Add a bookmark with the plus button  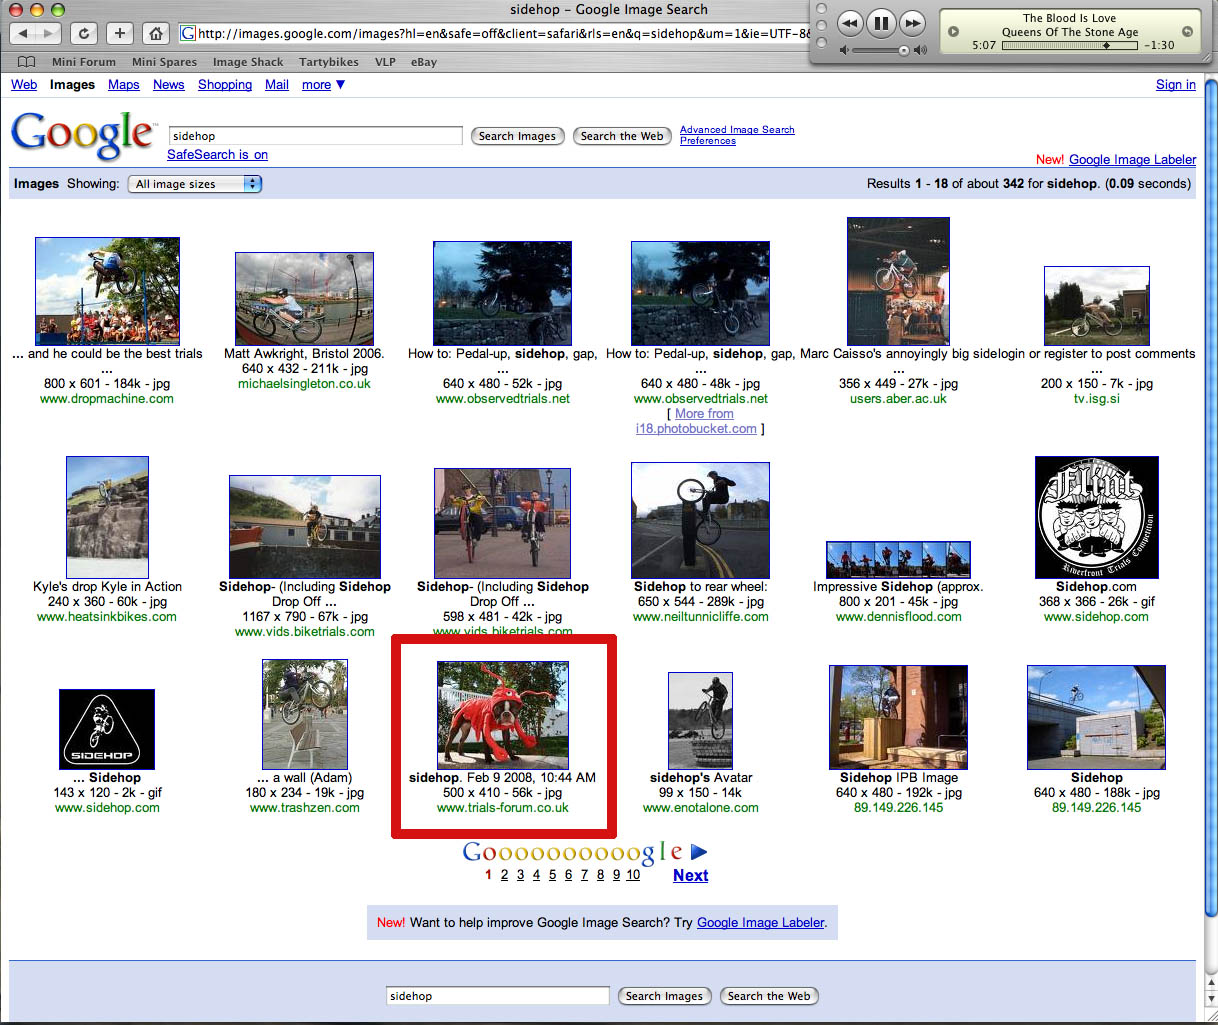(x=120, y=33)
